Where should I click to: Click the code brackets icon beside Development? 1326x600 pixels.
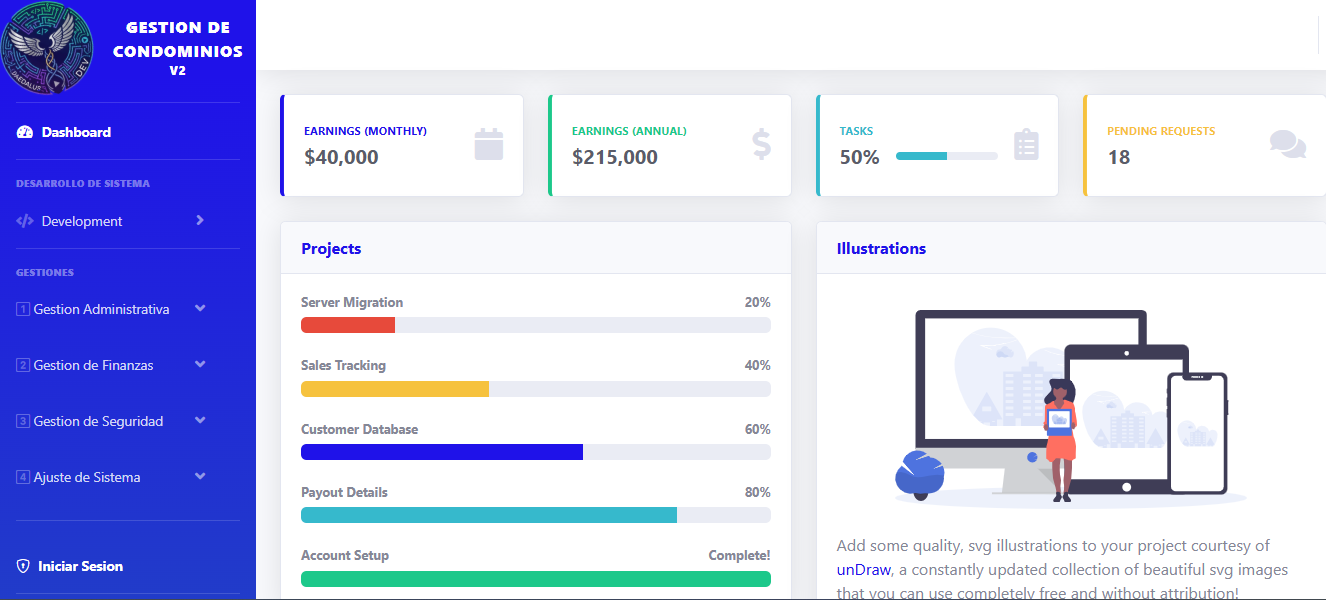pyautogui.click(x=25, y=221)
